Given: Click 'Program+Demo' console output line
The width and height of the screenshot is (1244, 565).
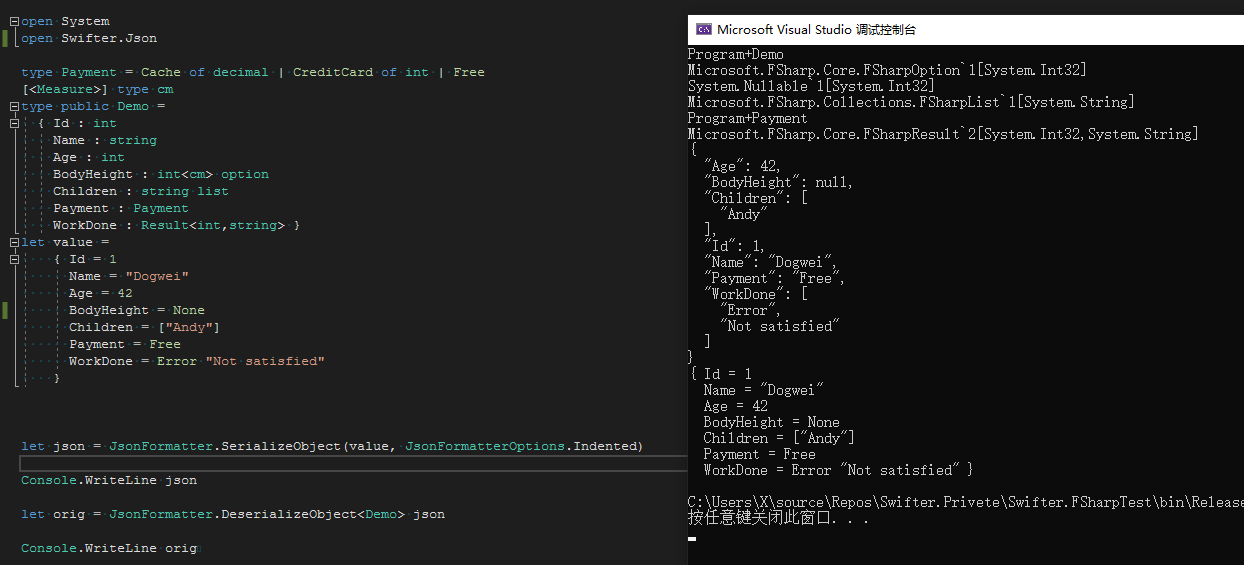Looking at the screenshot, I should click(736, 54).
